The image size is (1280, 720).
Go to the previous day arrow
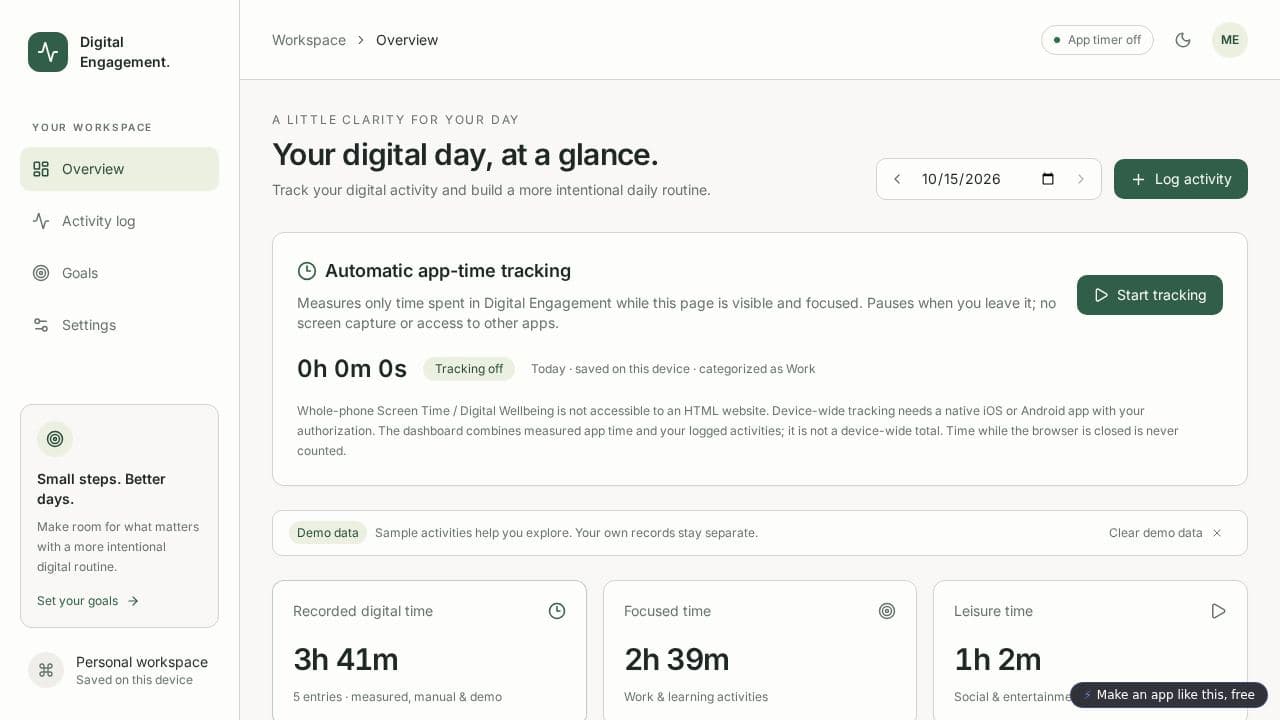897,179
